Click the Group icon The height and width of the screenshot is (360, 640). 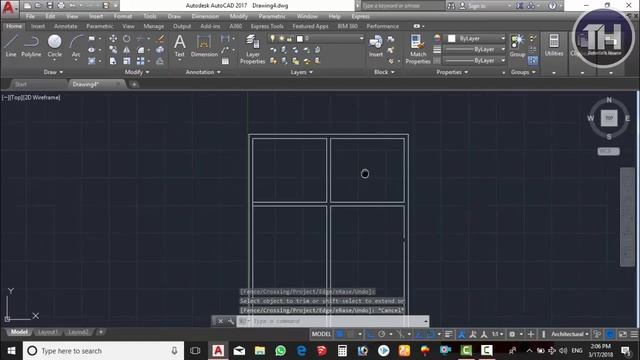517,45
